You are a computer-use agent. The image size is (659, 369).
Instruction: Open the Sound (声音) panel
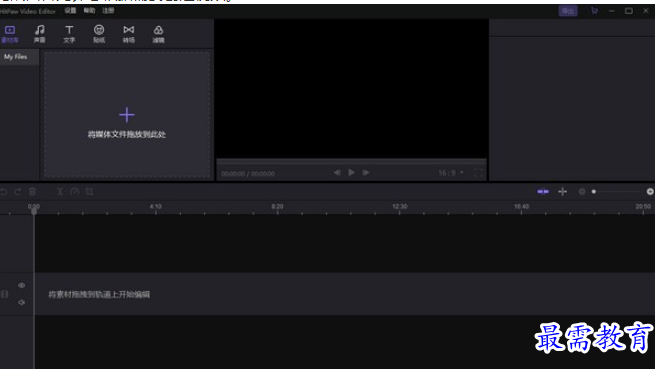[x=40, y=34]
